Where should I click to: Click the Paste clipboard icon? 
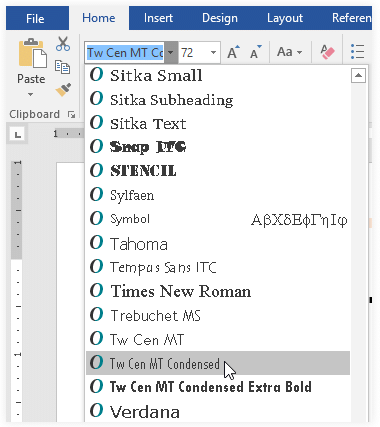click(32, 53)
